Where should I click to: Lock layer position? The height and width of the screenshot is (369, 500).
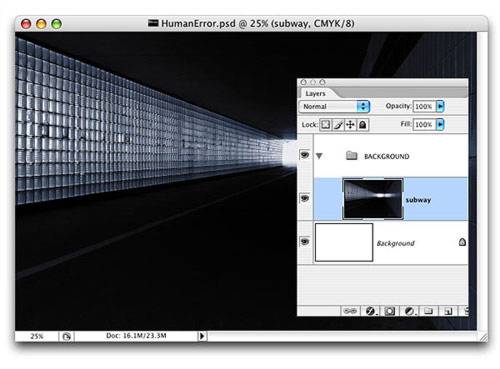(350, 125)
